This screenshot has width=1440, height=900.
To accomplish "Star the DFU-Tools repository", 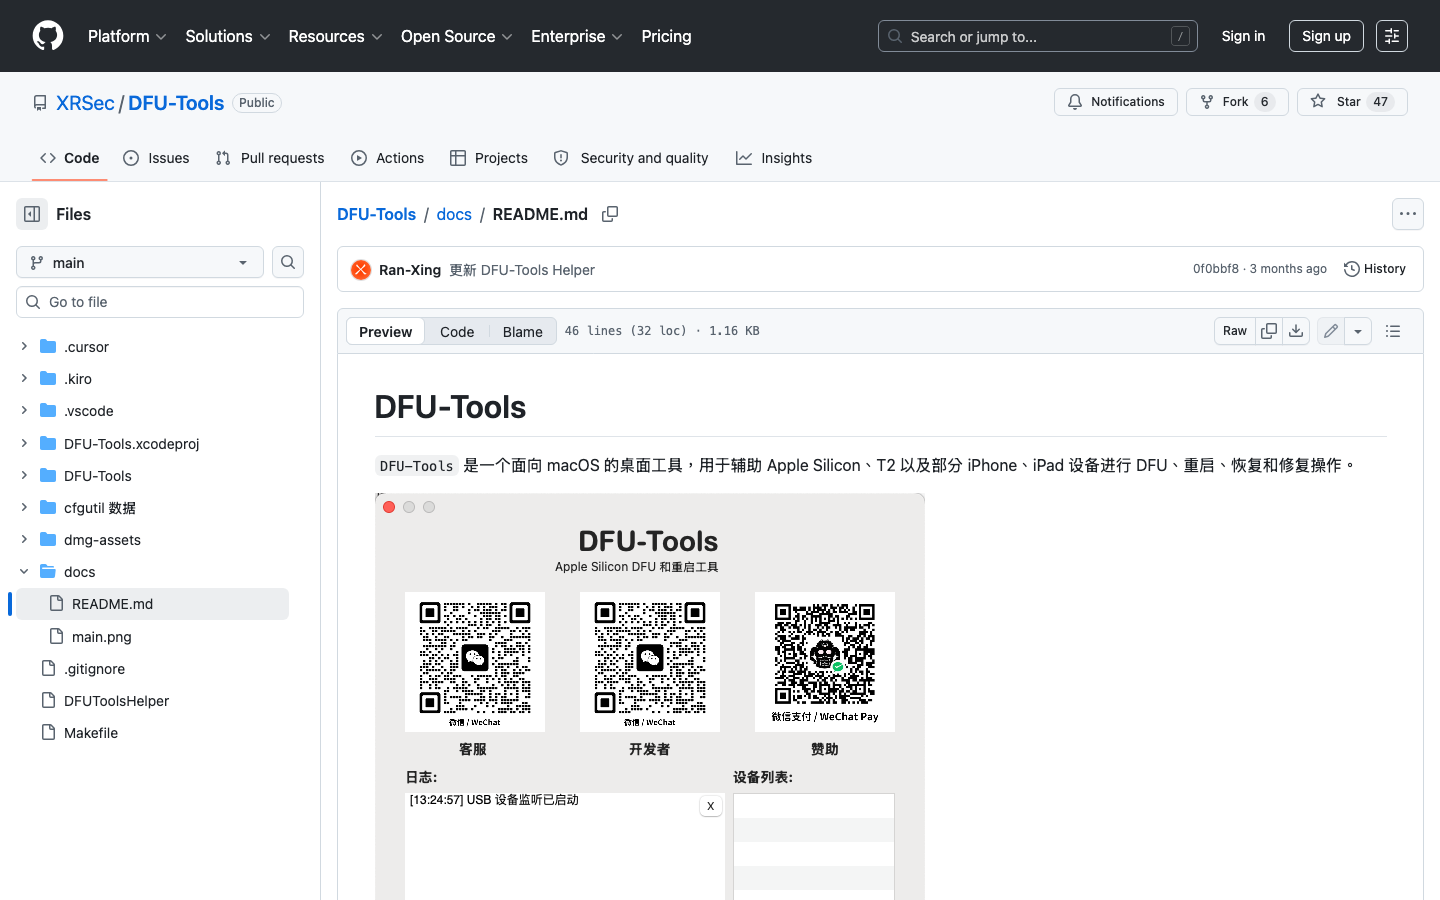I will [x=1352, y=102].
